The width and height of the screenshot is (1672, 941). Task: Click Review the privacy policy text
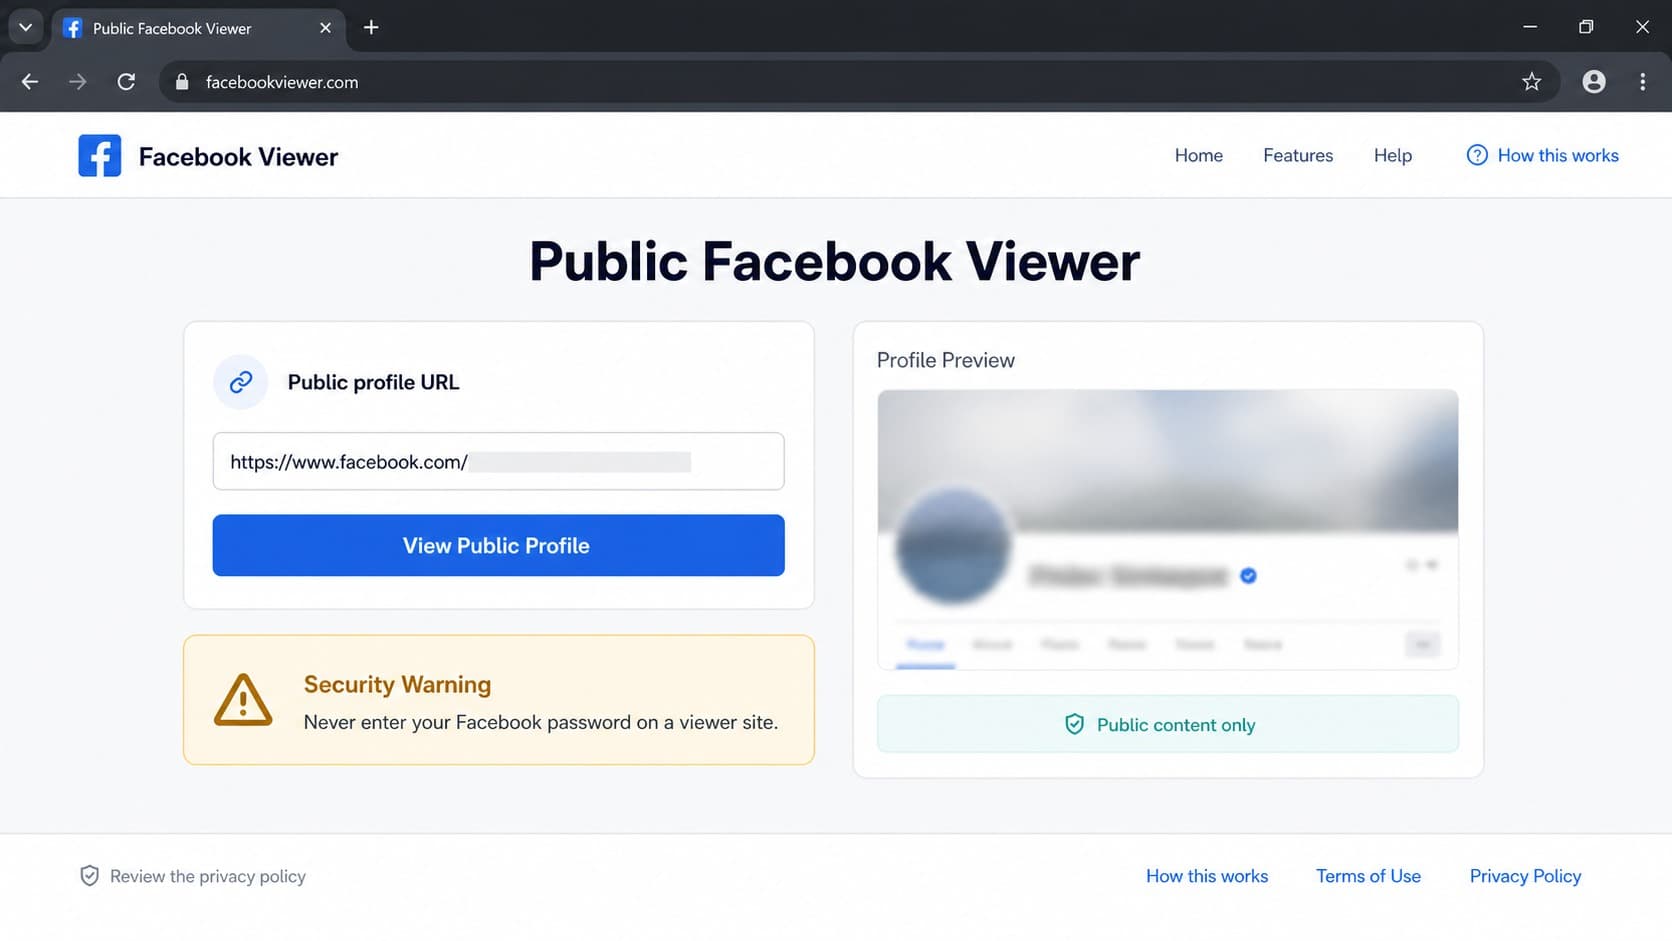click(208, 876)
